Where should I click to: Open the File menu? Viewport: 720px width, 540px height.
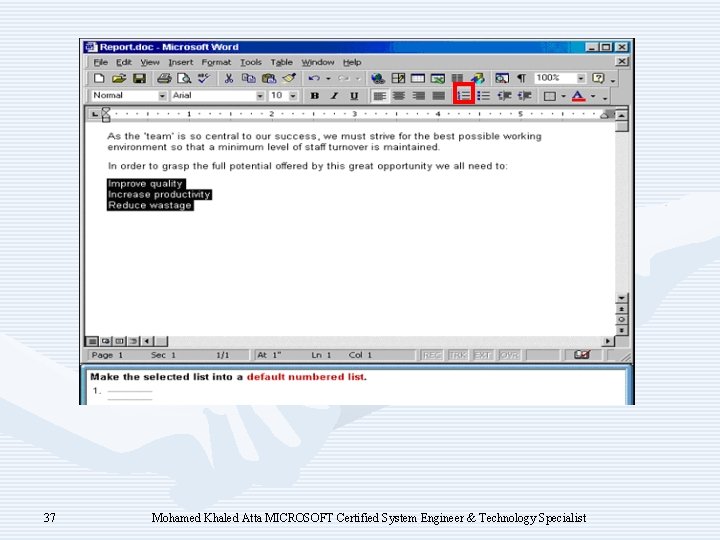[101, 62]
